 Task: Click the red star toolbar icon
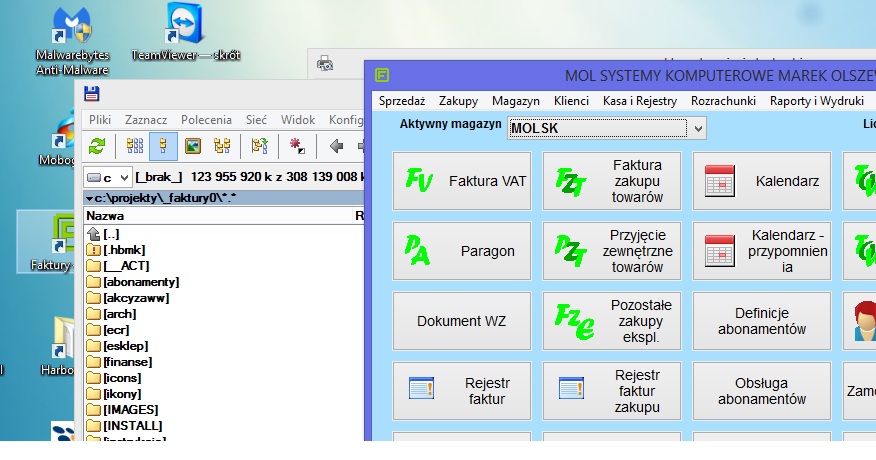pyautogui.click(x=297, y=146)
